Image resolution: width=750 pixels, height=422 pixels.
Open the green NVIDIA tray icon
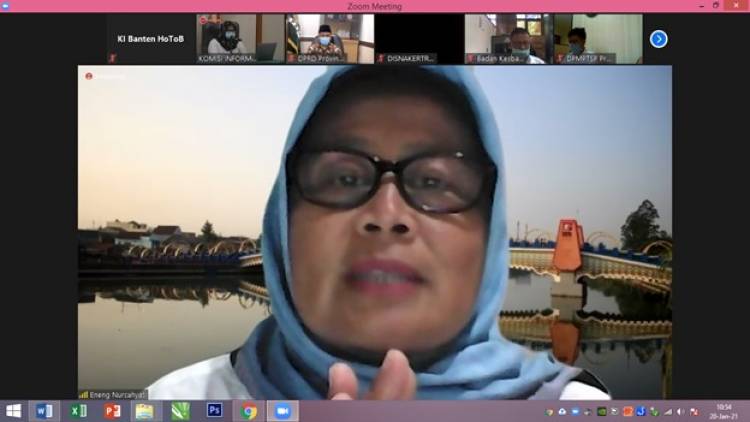(602, 412)
